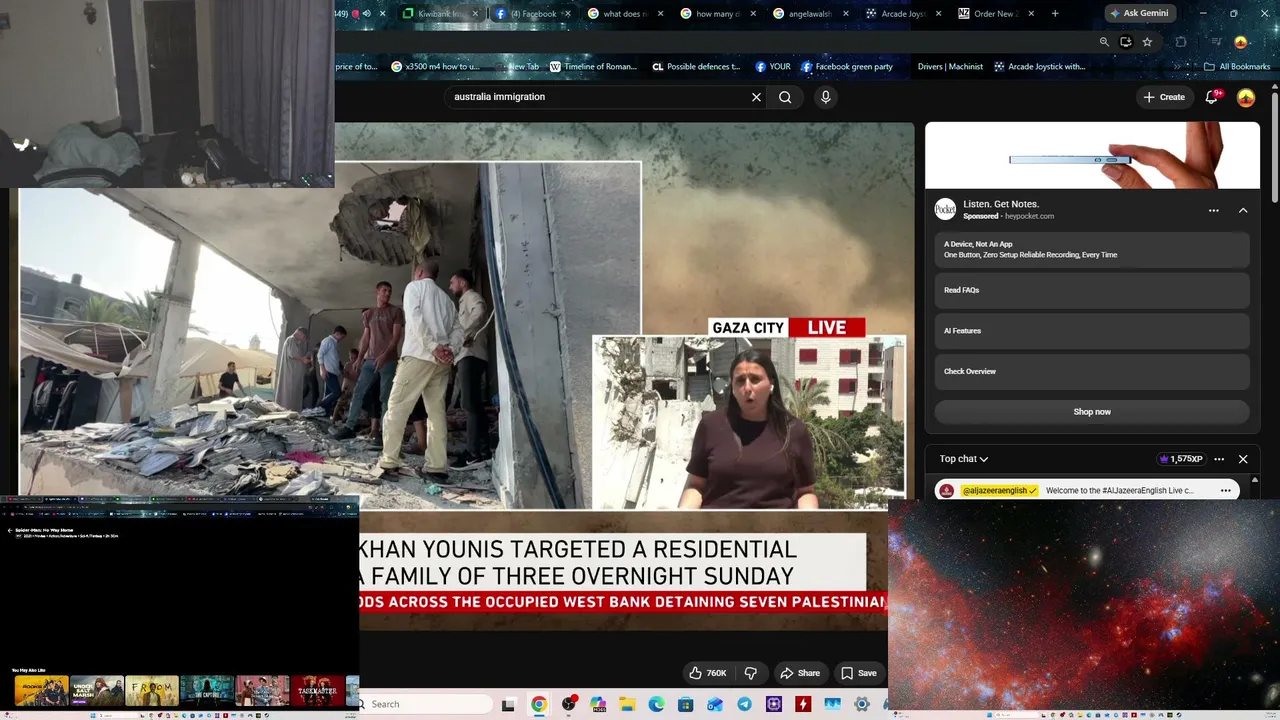Open OBS Studio from the taskbar
The height and width of the screenshot is (720, 1280).
569,705
